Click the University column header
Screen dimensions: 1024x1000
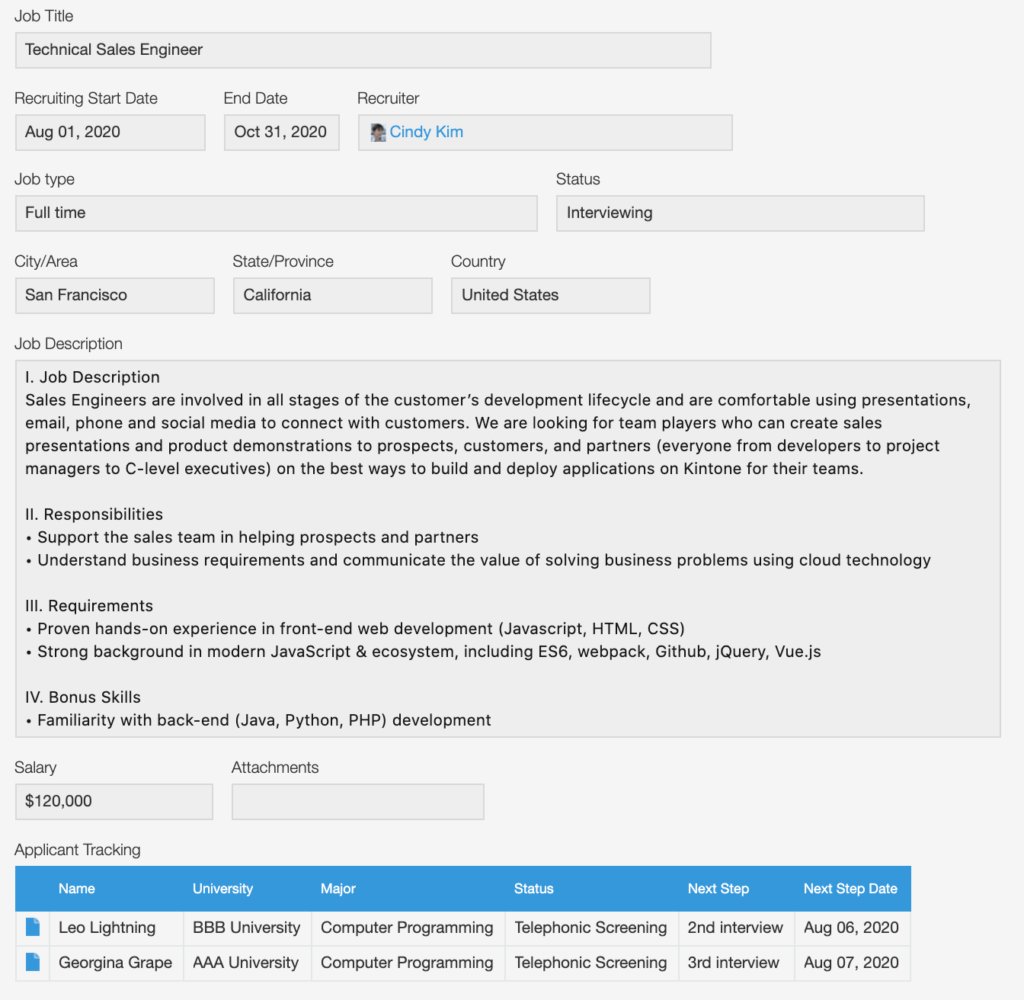(x=223, y=889)
